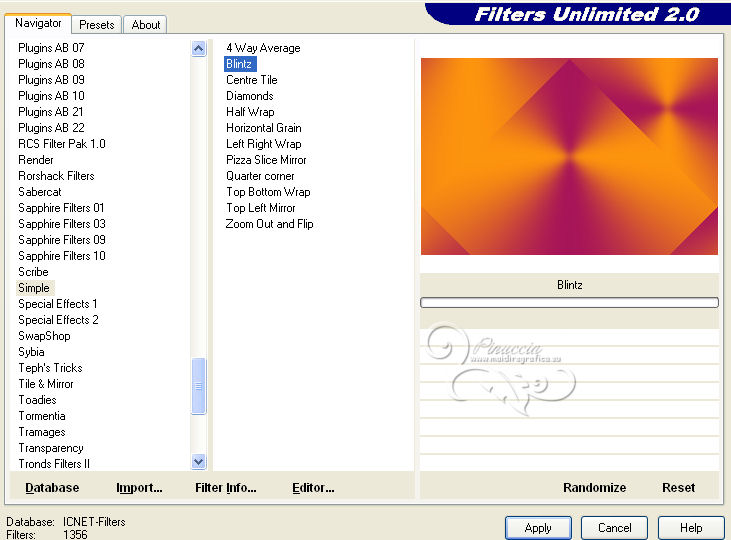Select RCS Filter Pak 1.0 category
Image resolution: width=731 pixels, height=540 pixels.
pos(62,144)
